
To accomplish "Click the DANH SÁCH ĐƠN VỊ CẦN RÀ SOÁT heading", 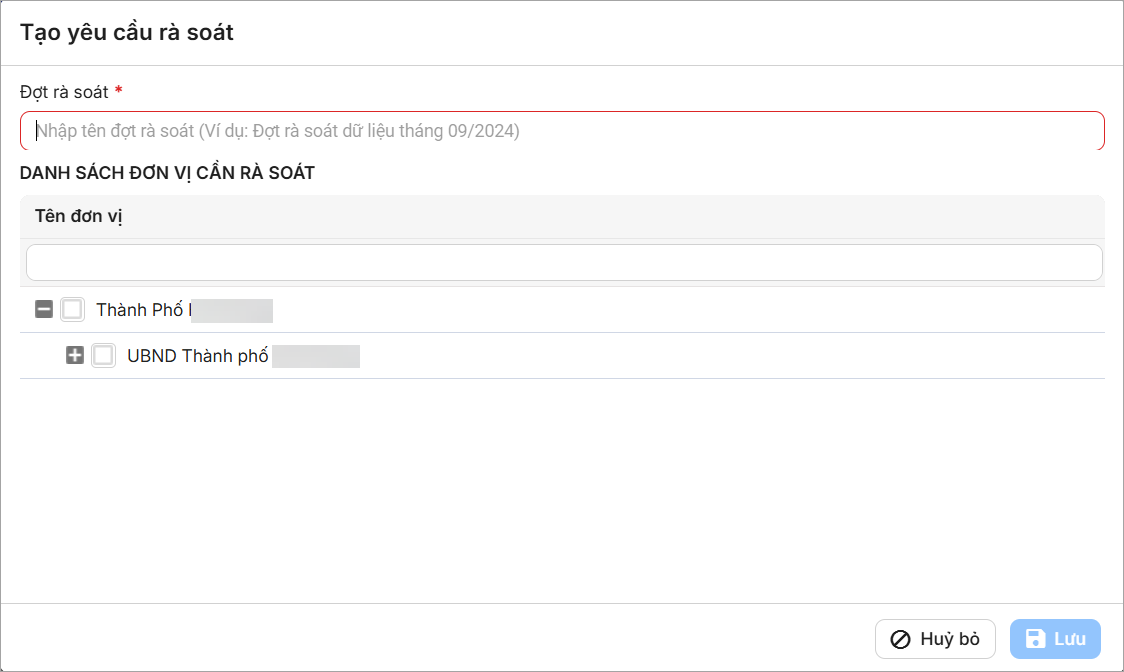I will (x=167, y=173).
